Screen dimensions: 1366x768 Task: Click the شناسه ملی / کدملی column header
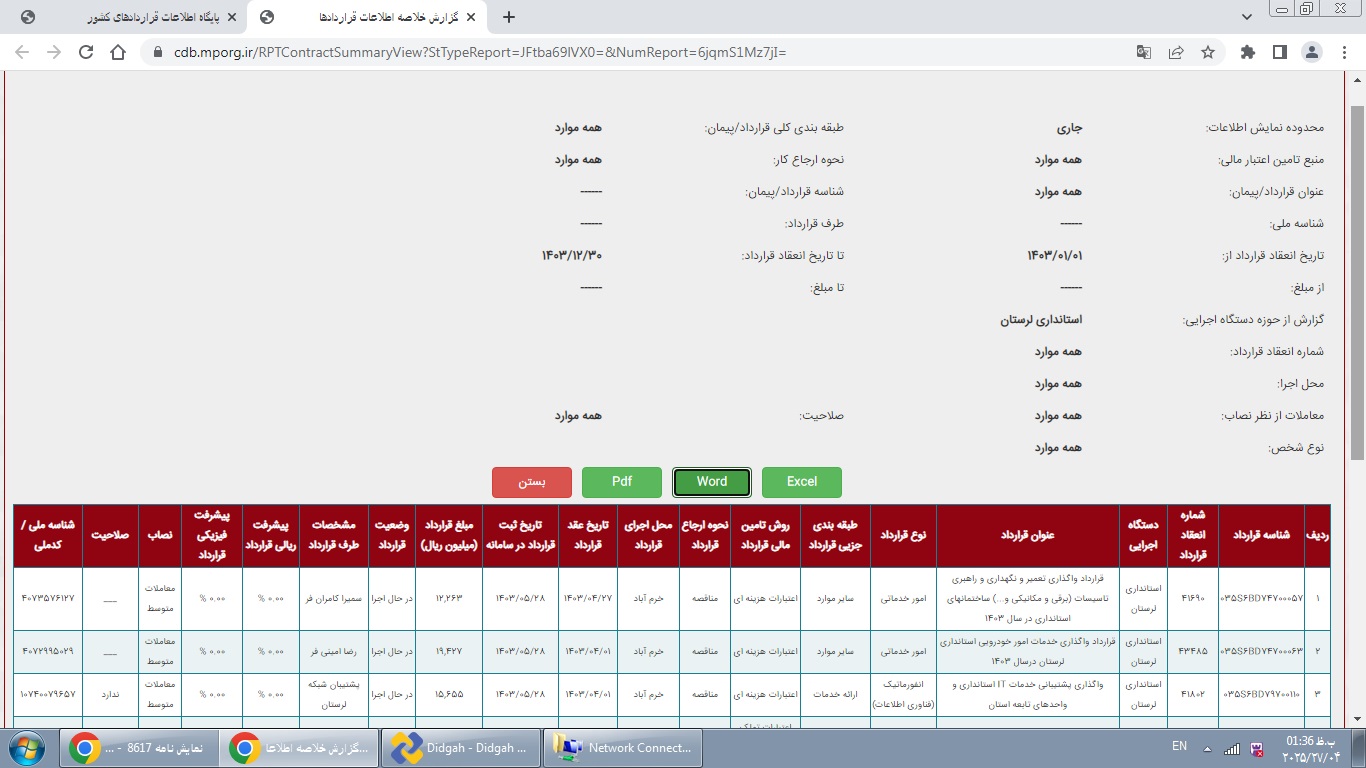pos(48,535)
